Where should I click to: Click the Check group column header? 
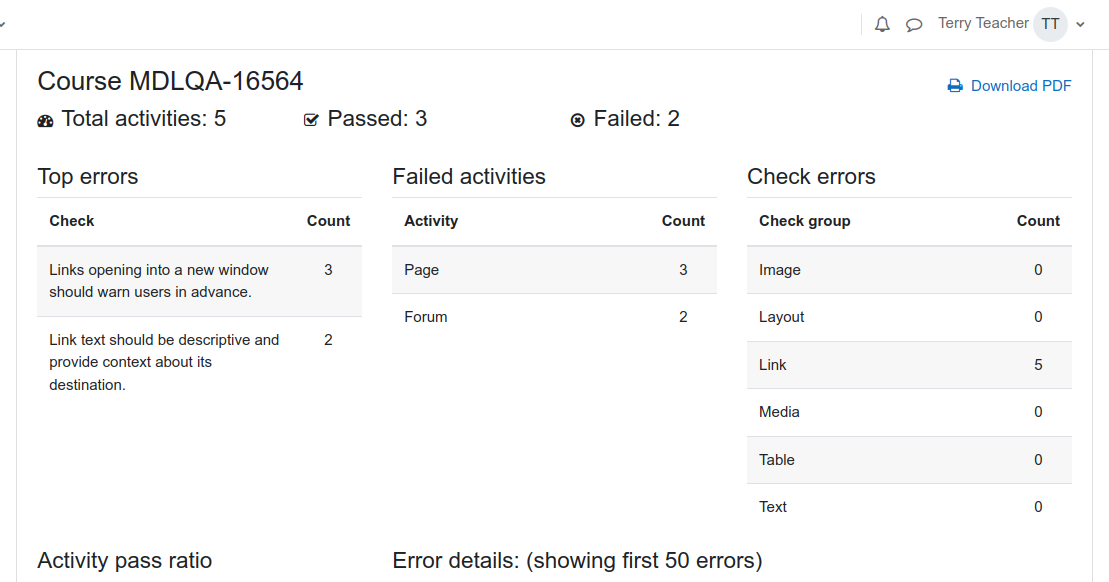click(805, 221)
